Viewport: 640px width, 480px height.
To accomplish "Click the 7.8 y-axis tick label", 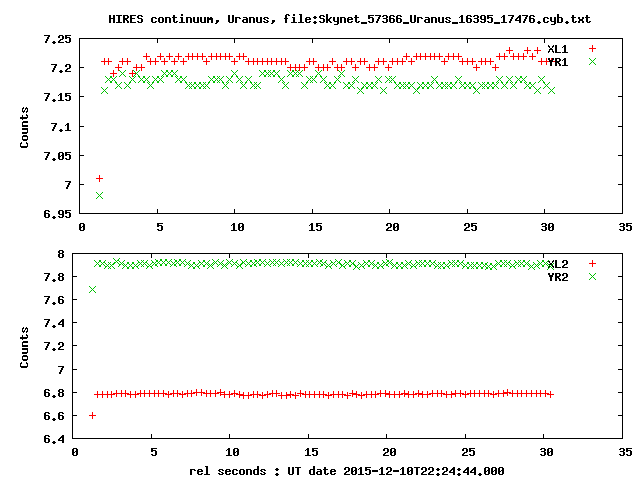I will (54, 277).
